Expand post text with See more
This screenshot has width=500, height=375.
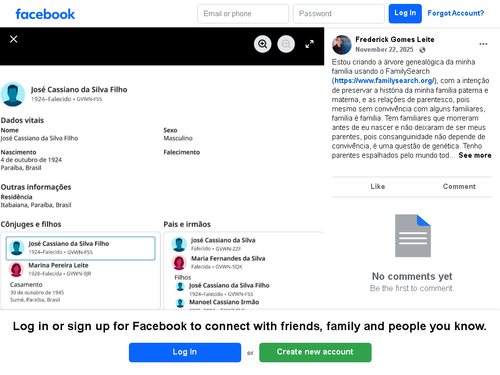(x=475, y=155)
